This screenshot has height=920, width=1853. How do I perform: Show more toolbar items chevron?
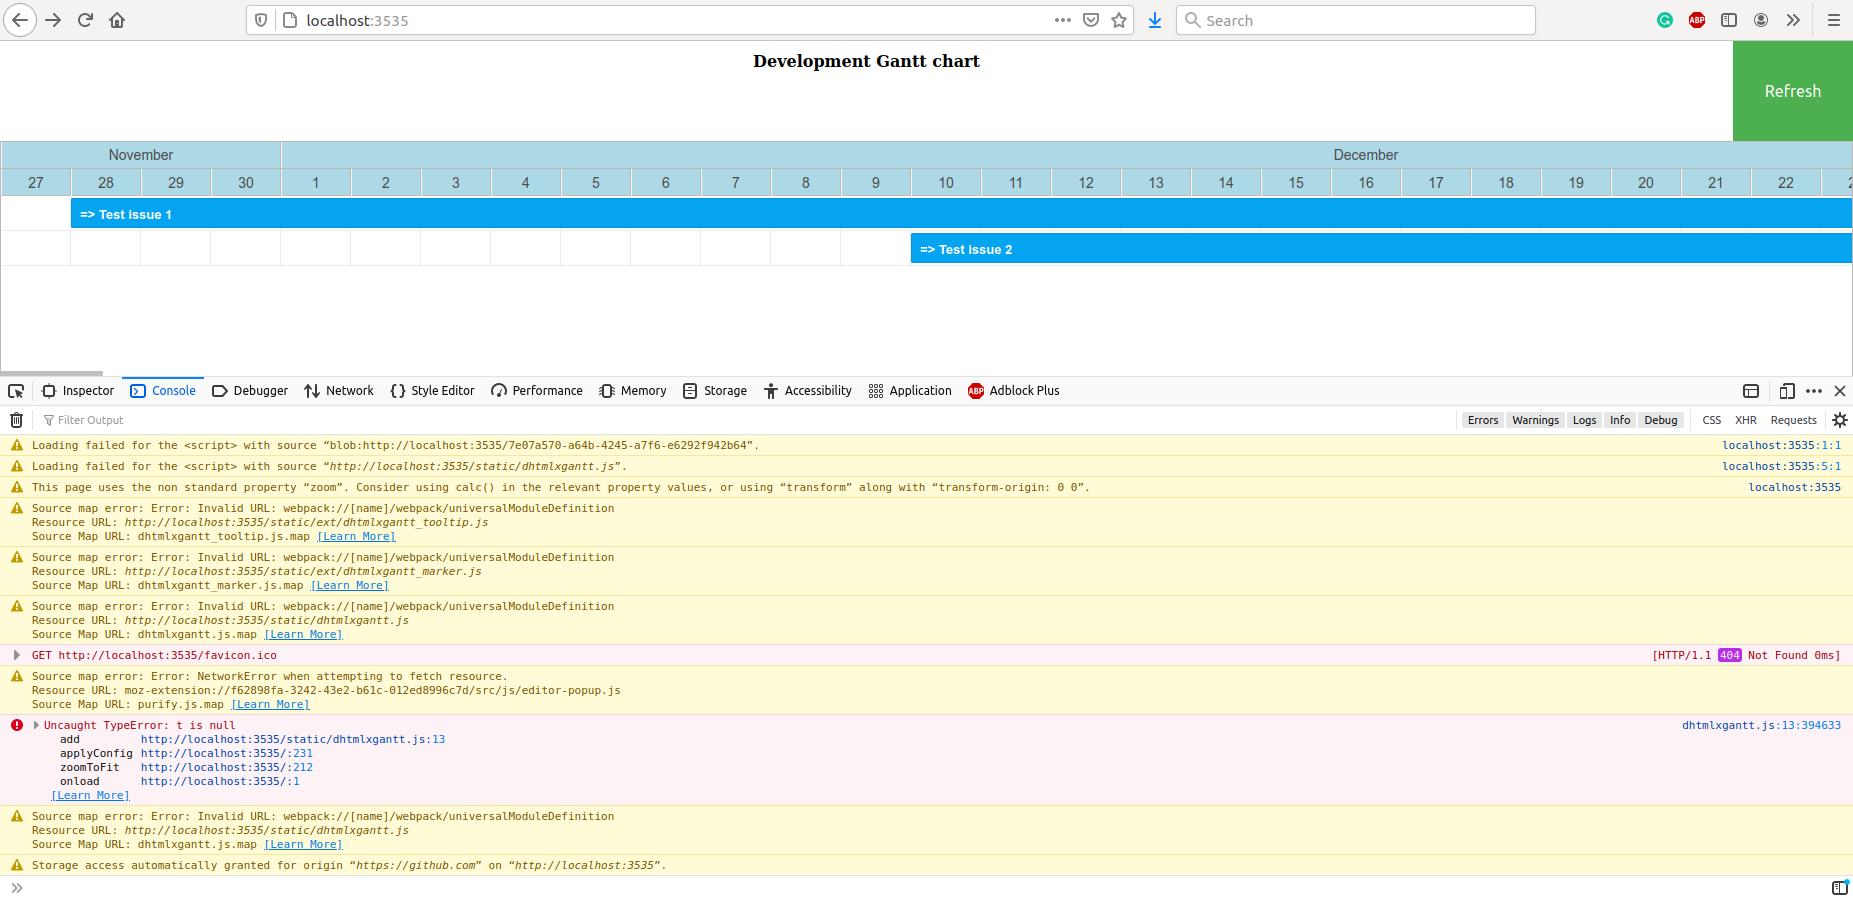click(1793, 20)
